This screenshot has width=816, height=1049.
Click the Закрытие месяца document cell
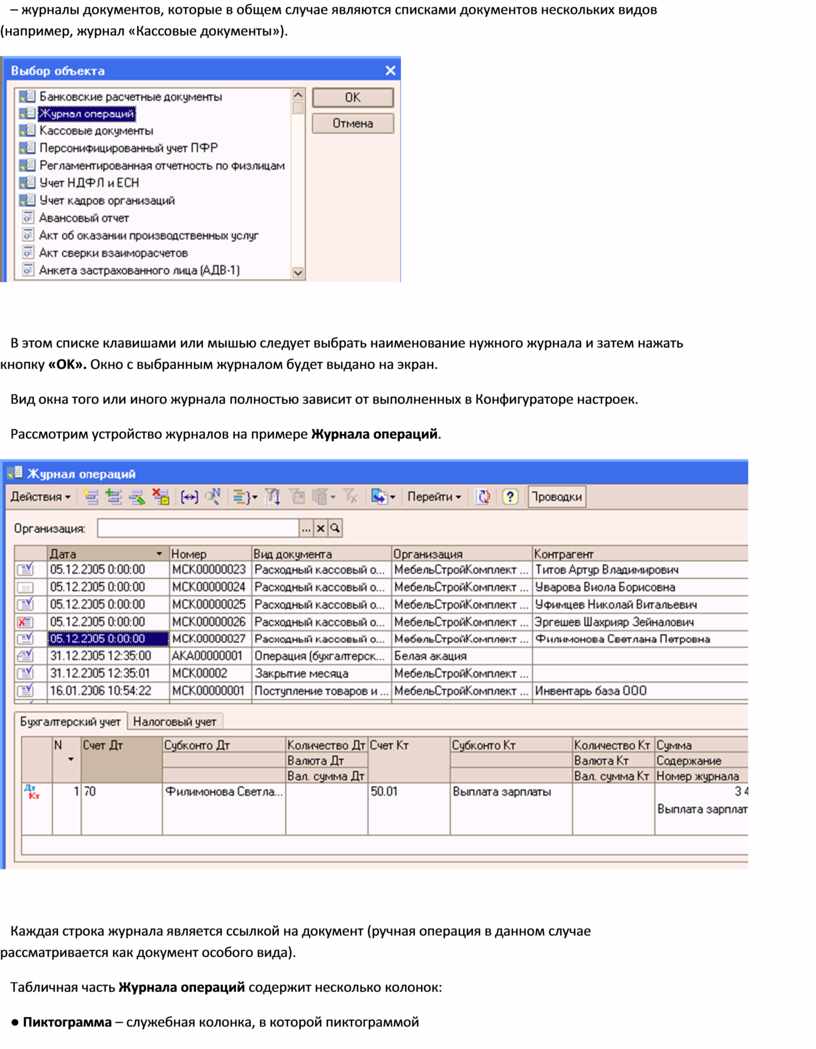point(321,674)
